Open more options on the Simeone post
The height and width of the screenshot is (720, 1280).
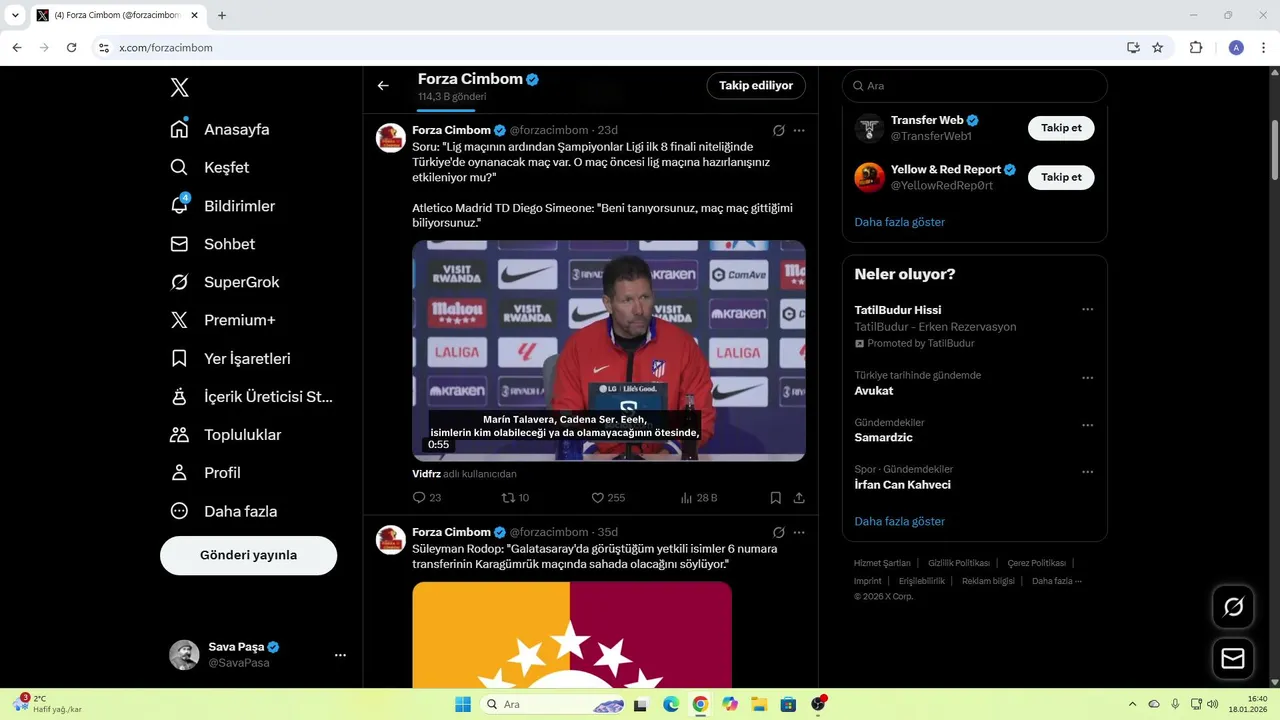[x=799, y=130]
